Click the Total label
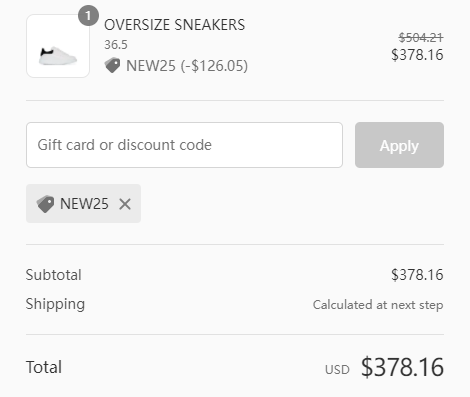This screenshot has height=397, width=470. pos(44,367)
